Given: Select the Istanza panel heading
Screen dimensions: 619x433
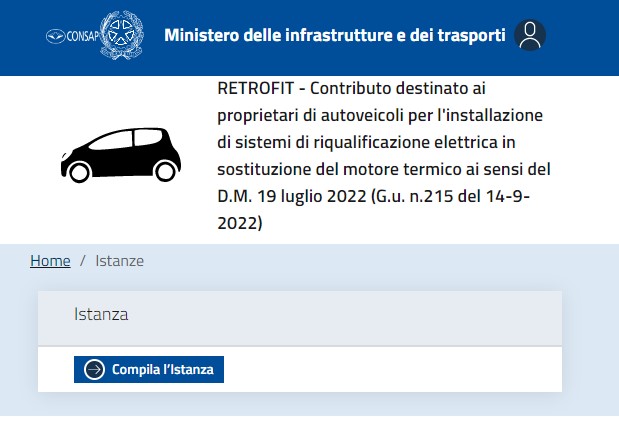Looking at the screenshot, I should 101,314.
